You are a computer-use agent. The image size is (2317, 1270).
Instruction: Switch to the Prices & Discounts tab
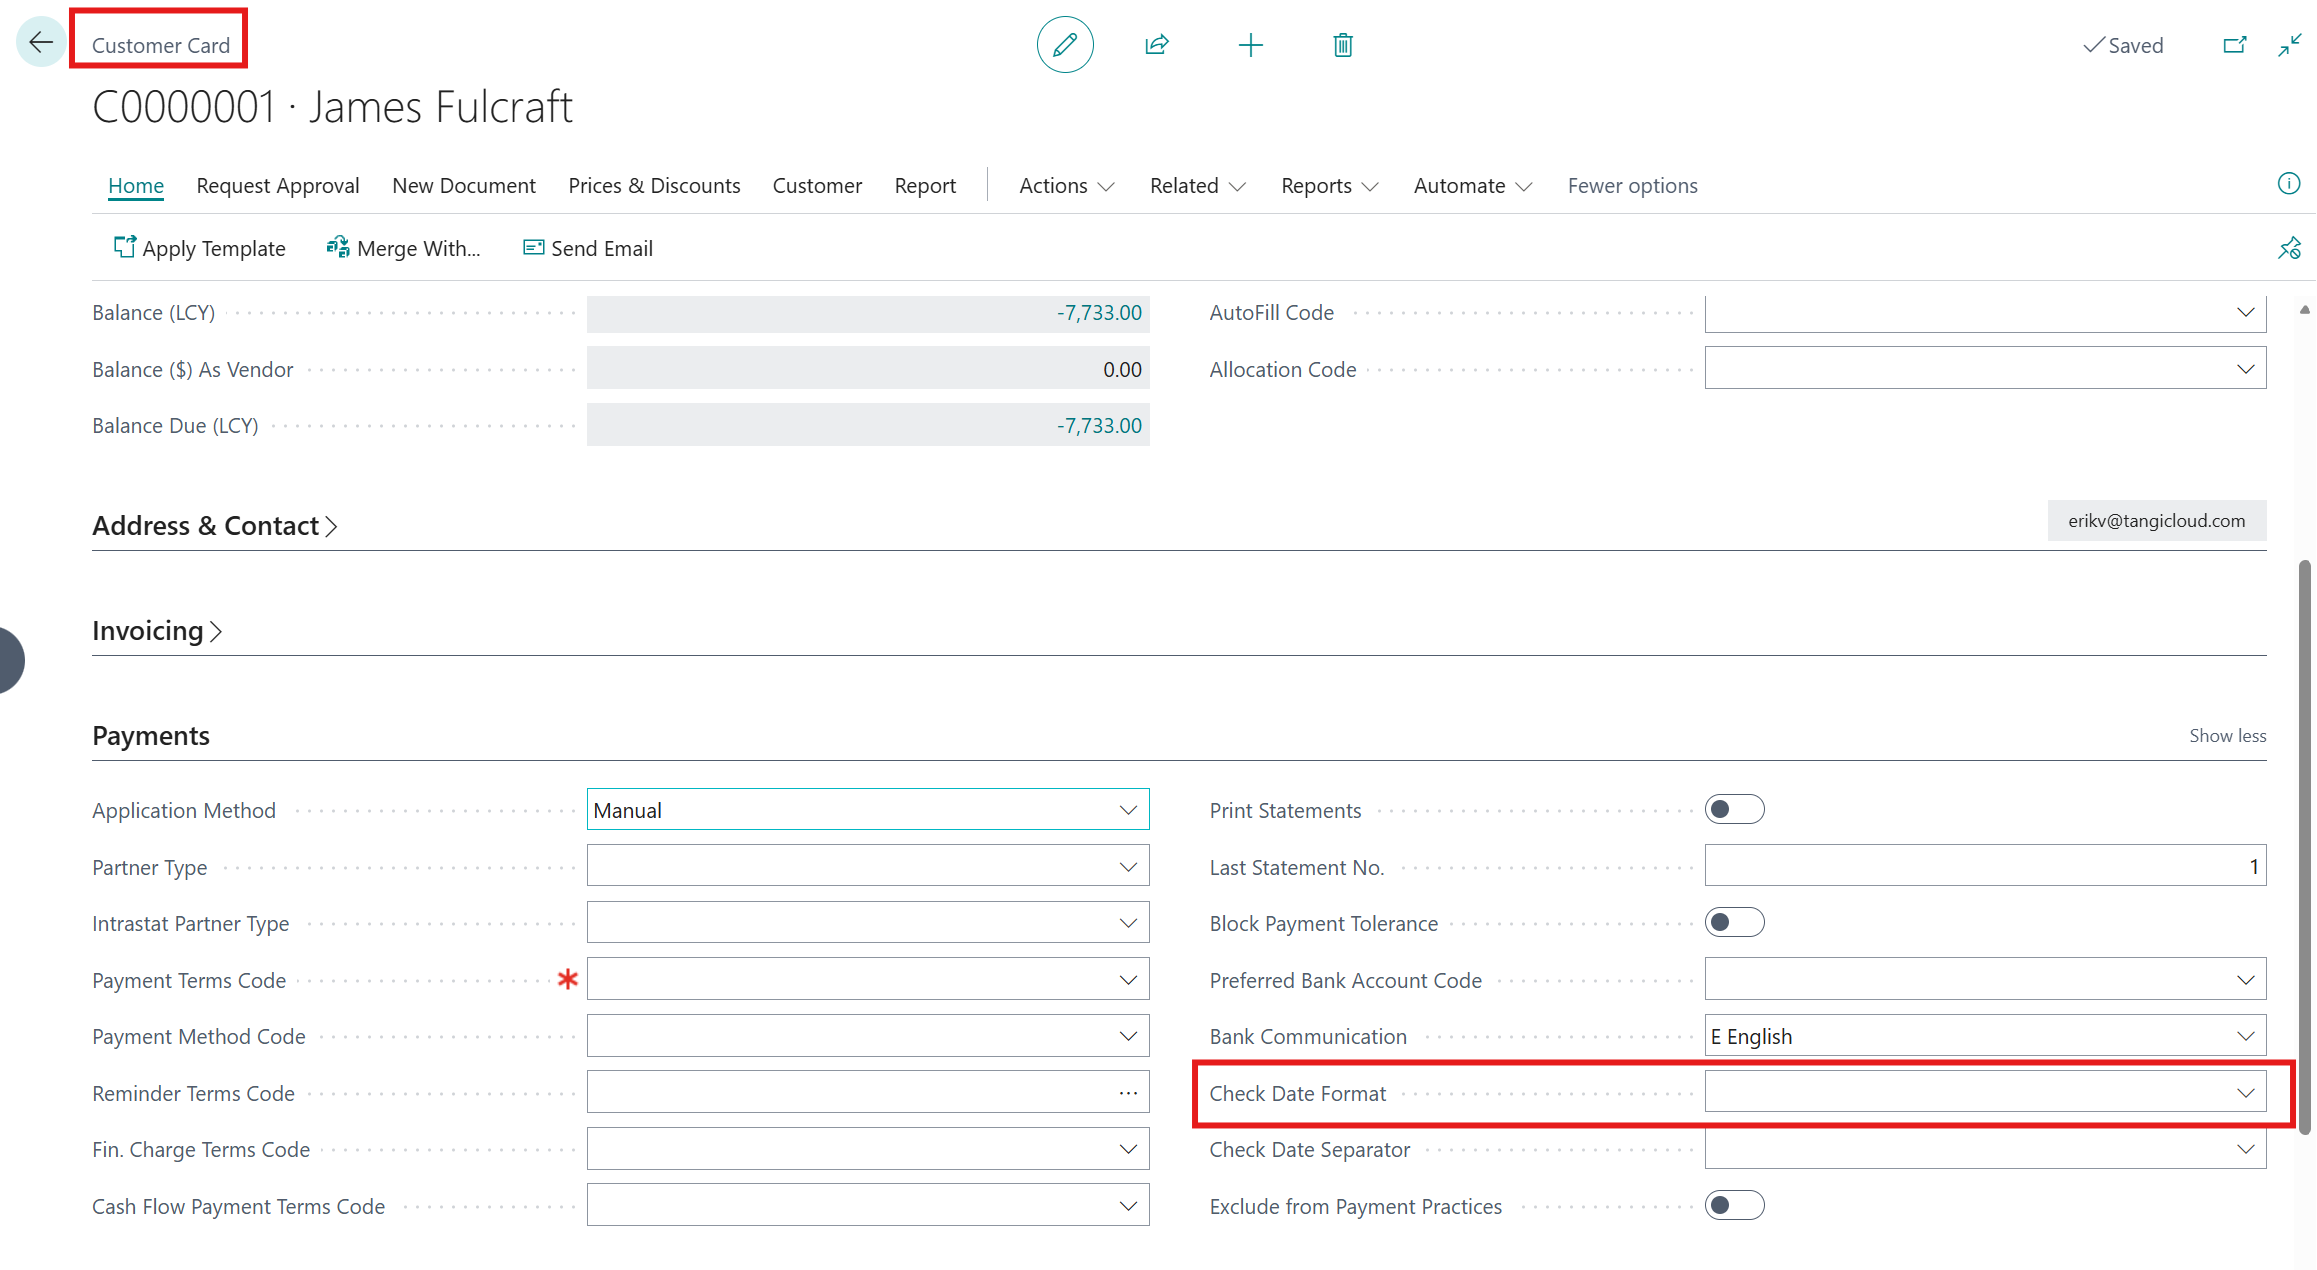pos(654,186)
